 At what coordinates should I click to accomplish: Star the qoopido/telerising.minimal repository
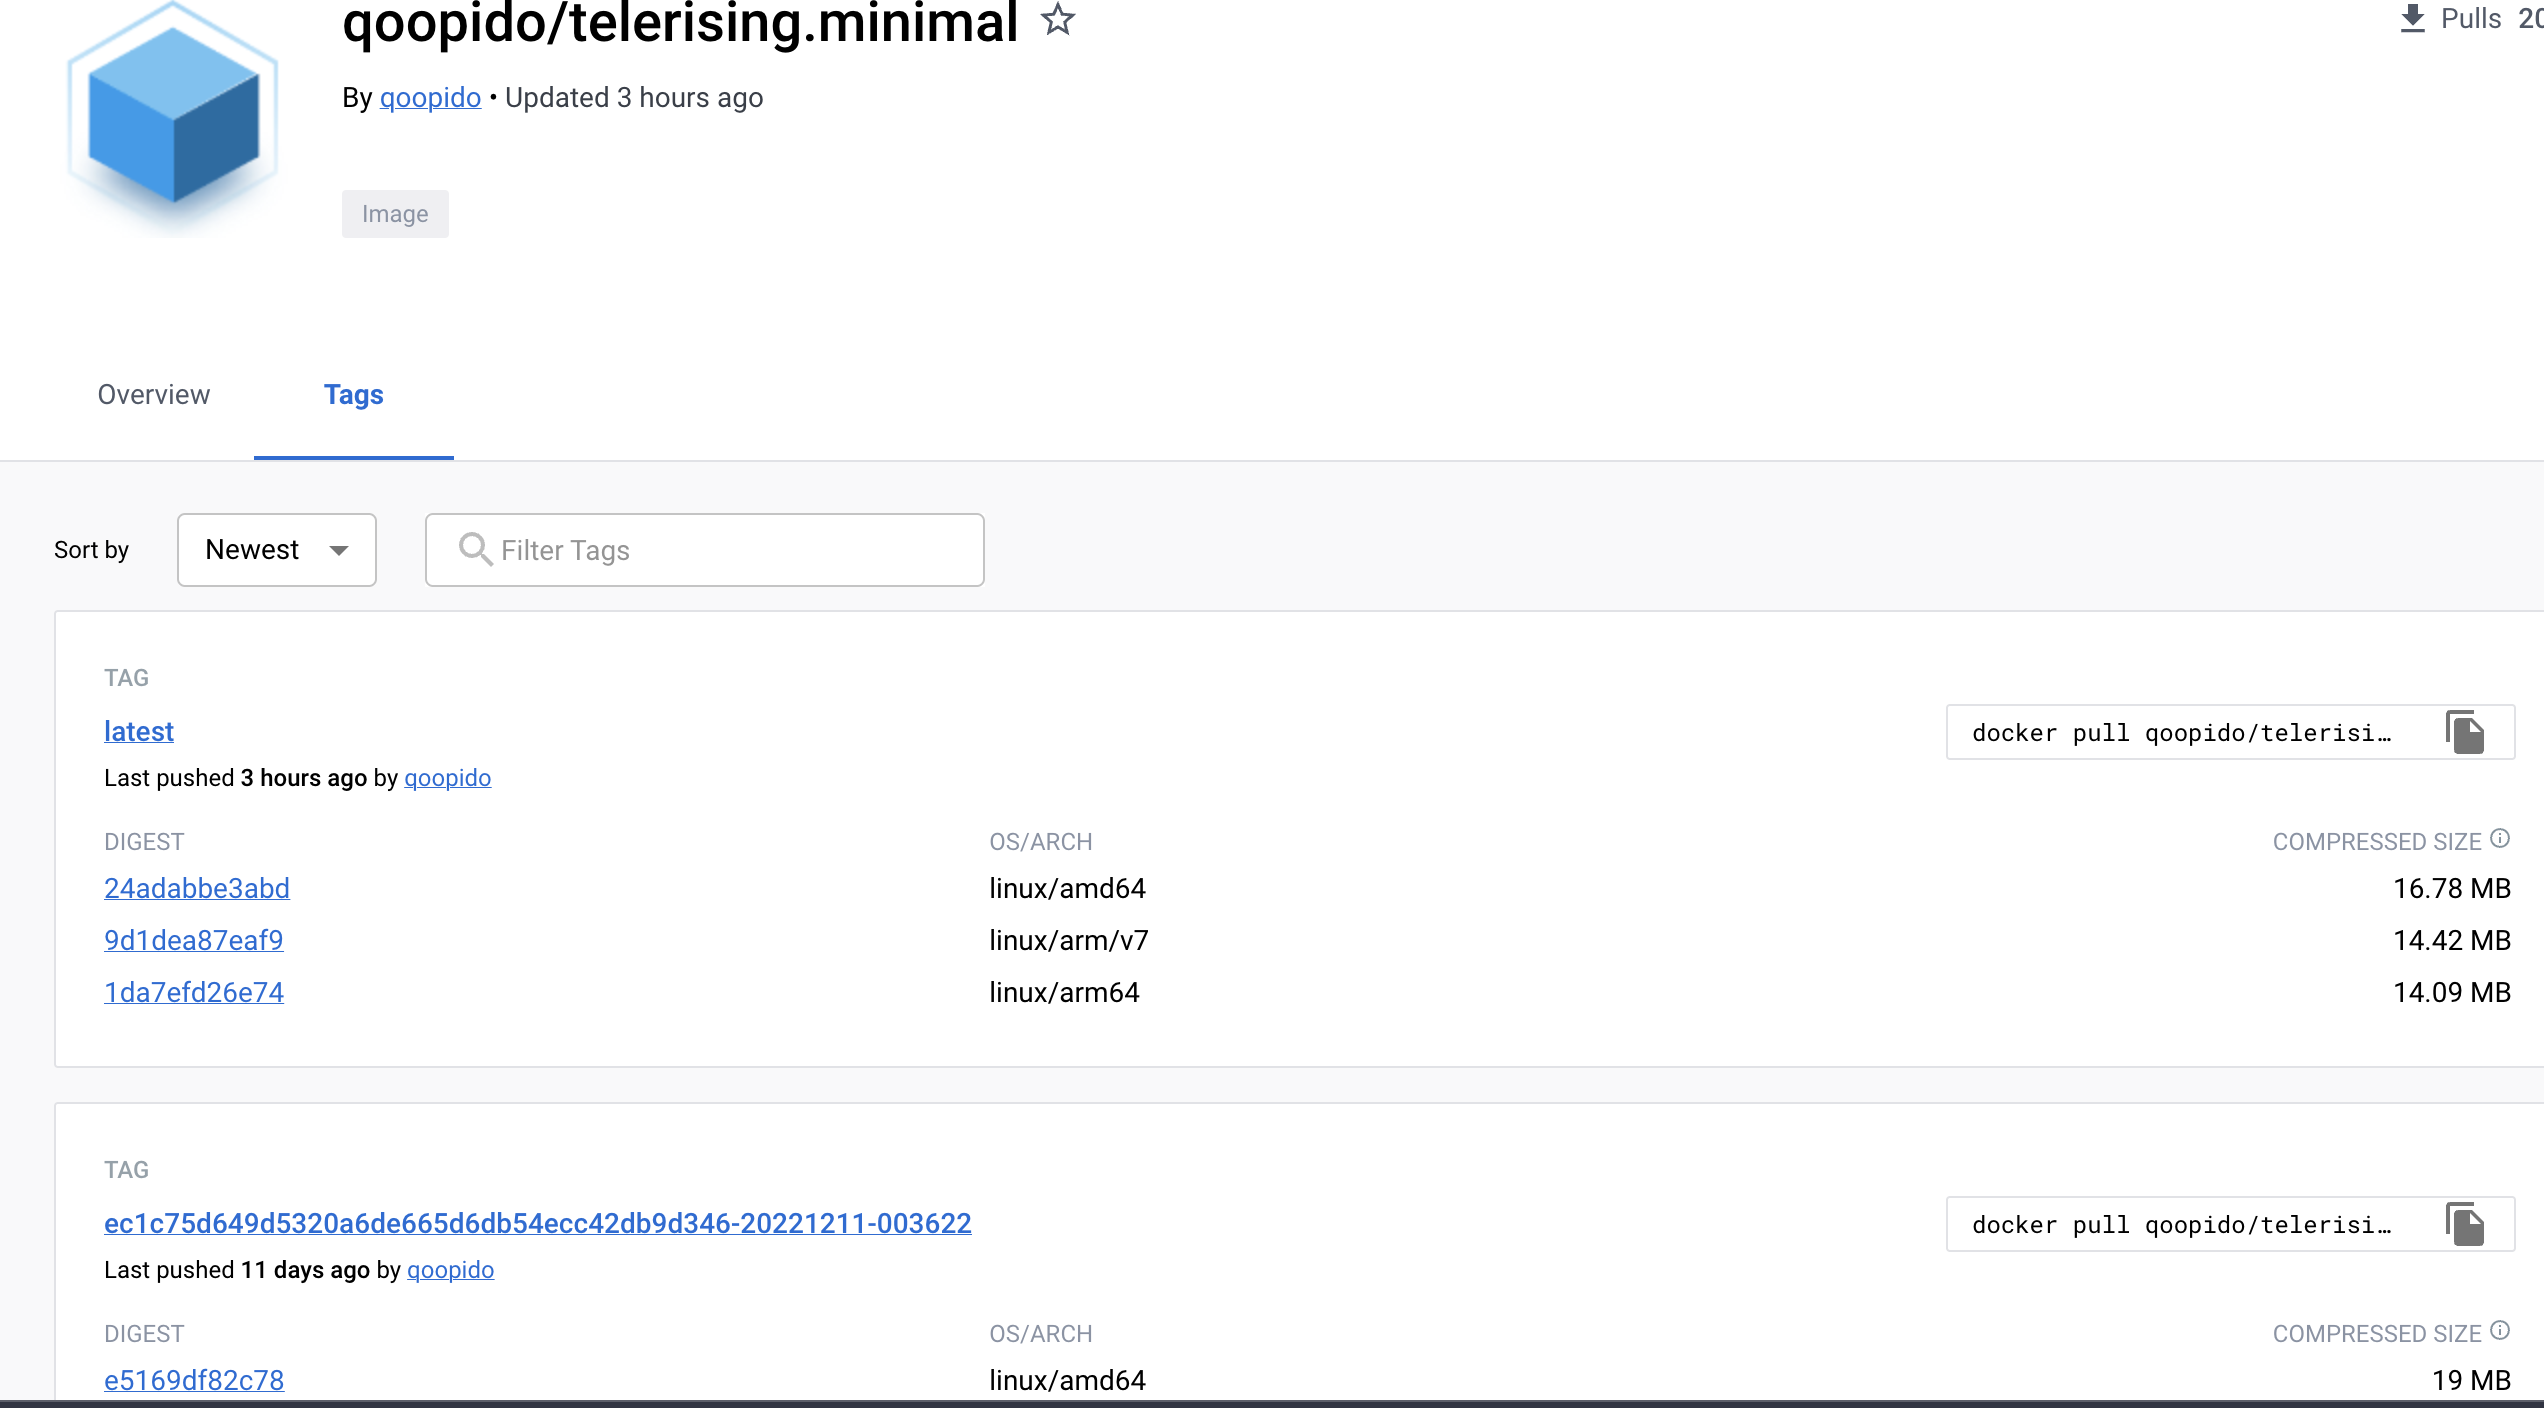click(1057, 19)
